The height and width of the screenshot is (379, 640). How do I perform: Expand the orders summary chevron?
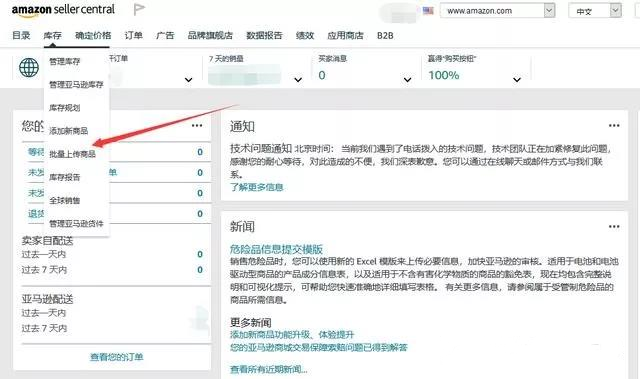click(x=188, y=80)
